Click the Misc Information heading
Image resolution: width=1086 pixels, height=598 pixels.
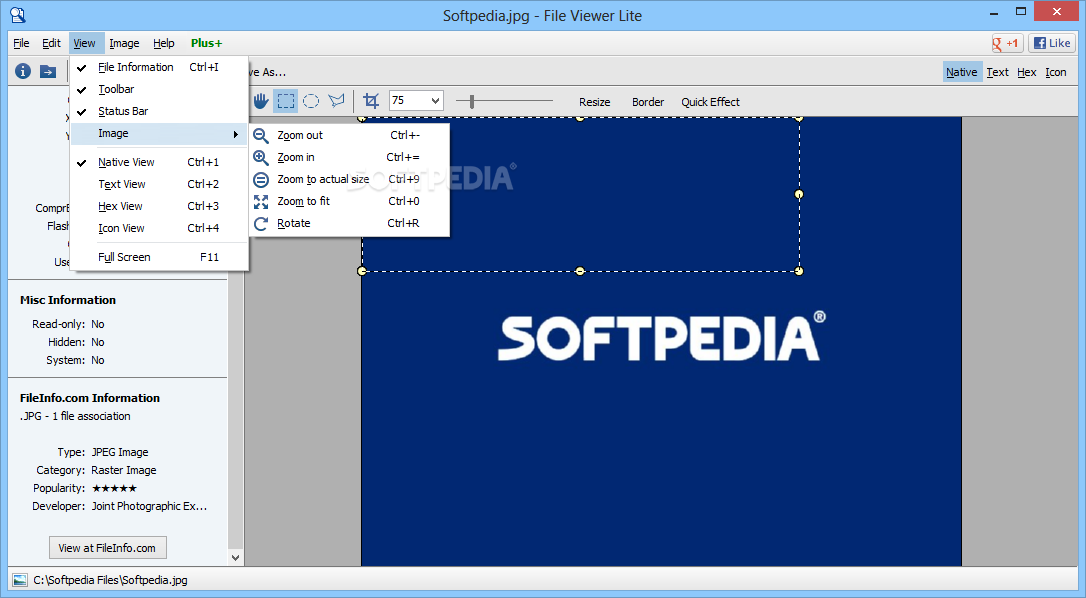point(68,300)
